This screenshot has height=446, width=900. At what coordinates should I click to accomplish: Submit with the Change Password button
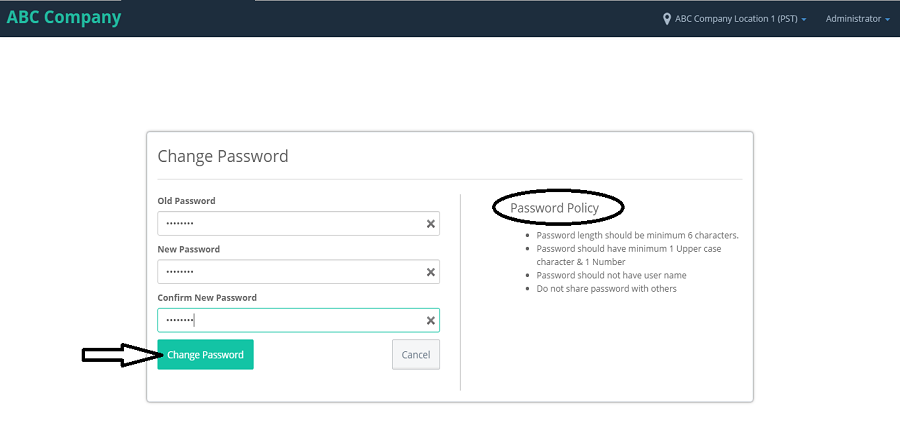(x=205, y=355)
